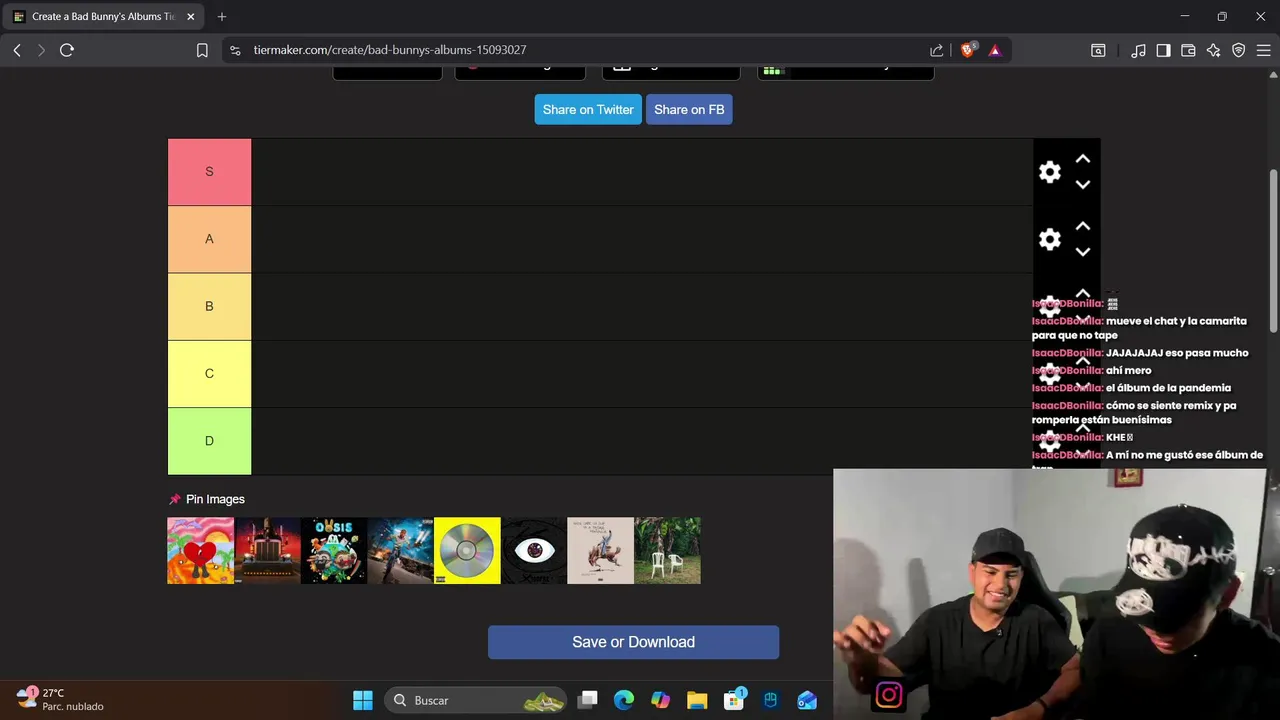
Task: Move A tier row down with arrow
Action: [x=1082, y=252]
